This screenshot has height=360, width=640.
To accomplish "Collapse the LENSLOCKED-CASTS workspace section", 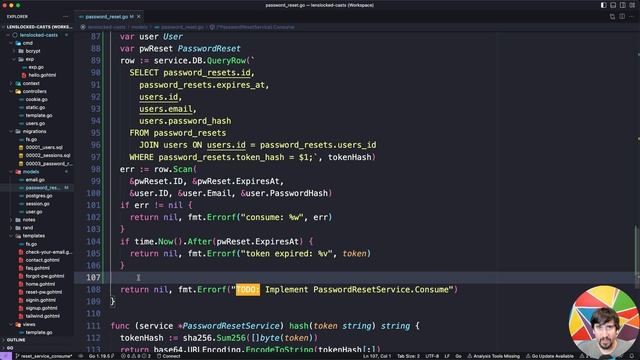I will [37, 27].
